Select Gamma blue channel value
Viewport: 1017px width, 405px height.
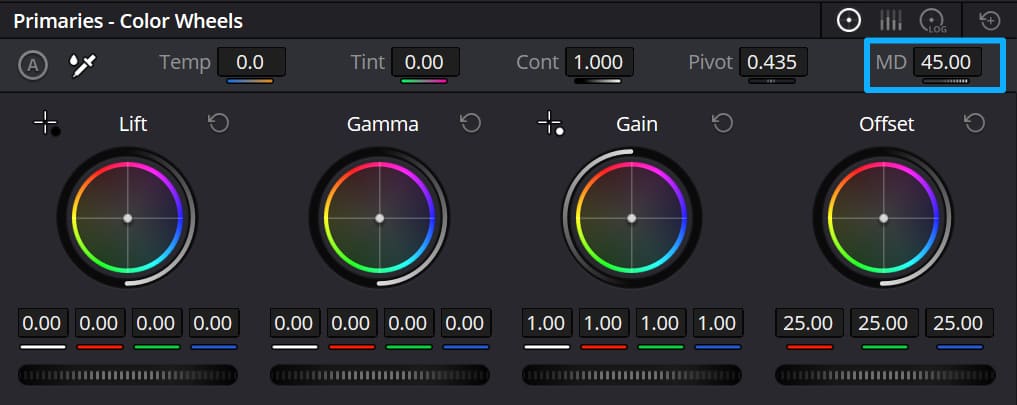click(x=466, y=323)
